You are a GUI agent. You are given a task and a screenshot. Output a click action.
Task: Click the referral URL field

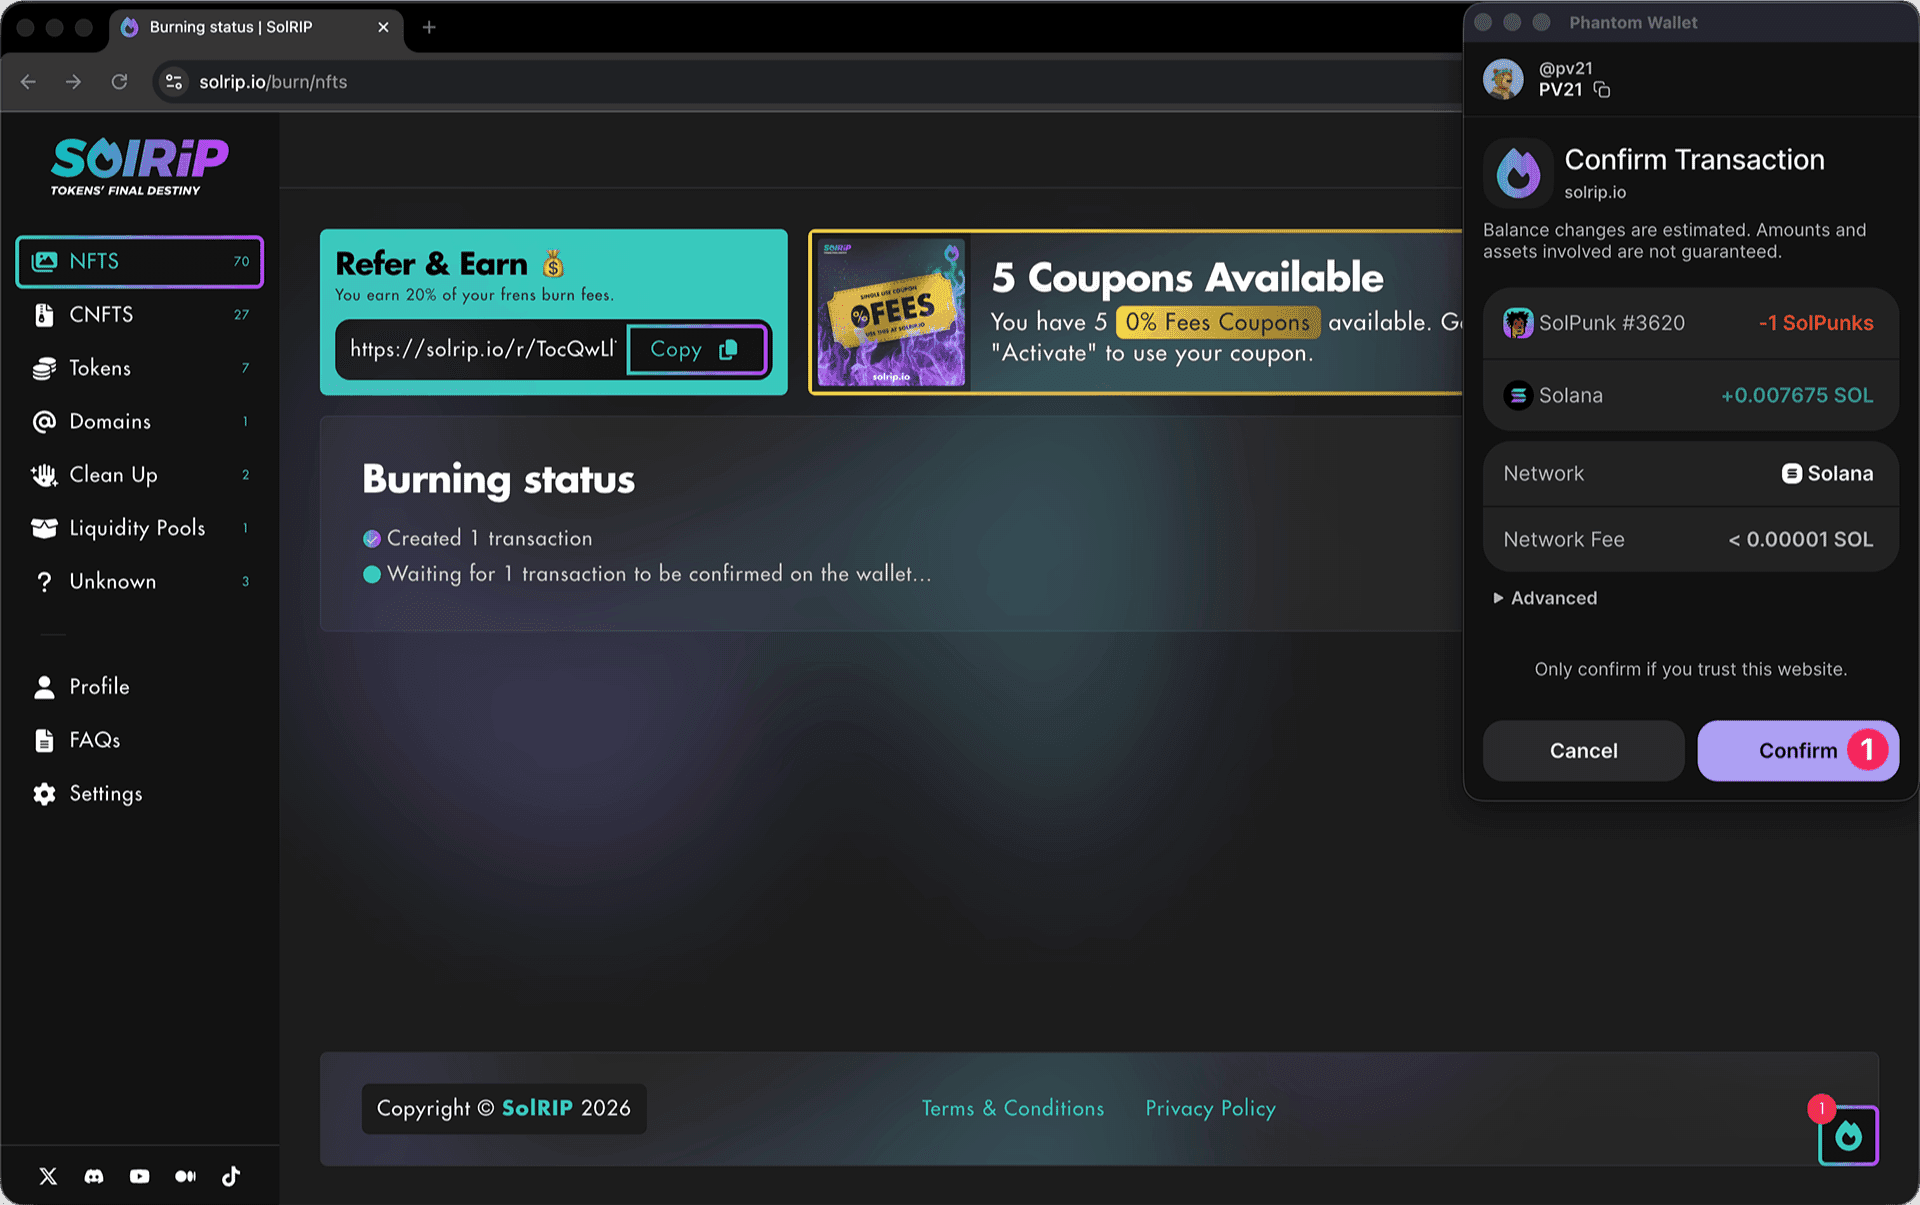click(482, 349)
